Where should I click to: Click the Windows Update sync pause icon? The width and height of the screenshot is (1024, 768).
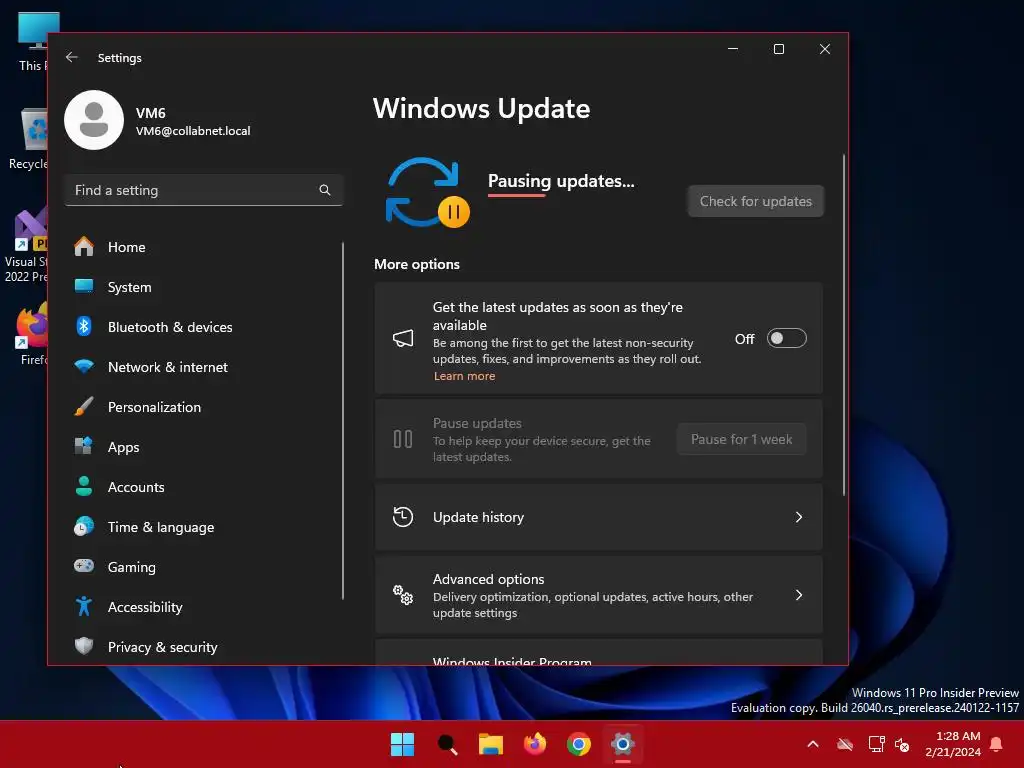tap(428, 193)
